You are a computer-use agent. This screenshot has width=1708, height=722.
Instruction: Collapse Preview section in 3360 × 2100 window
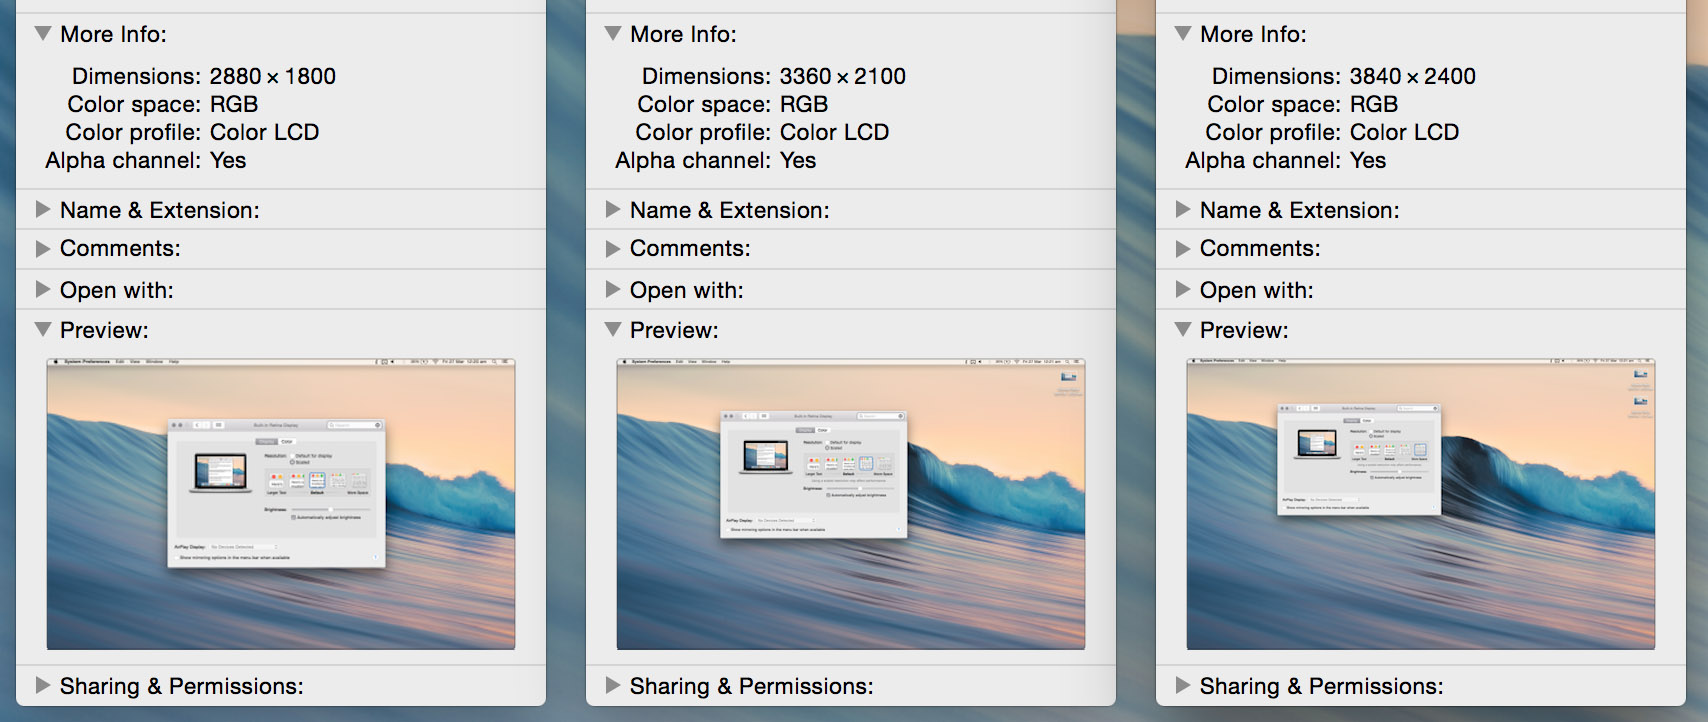pos(613,329)
